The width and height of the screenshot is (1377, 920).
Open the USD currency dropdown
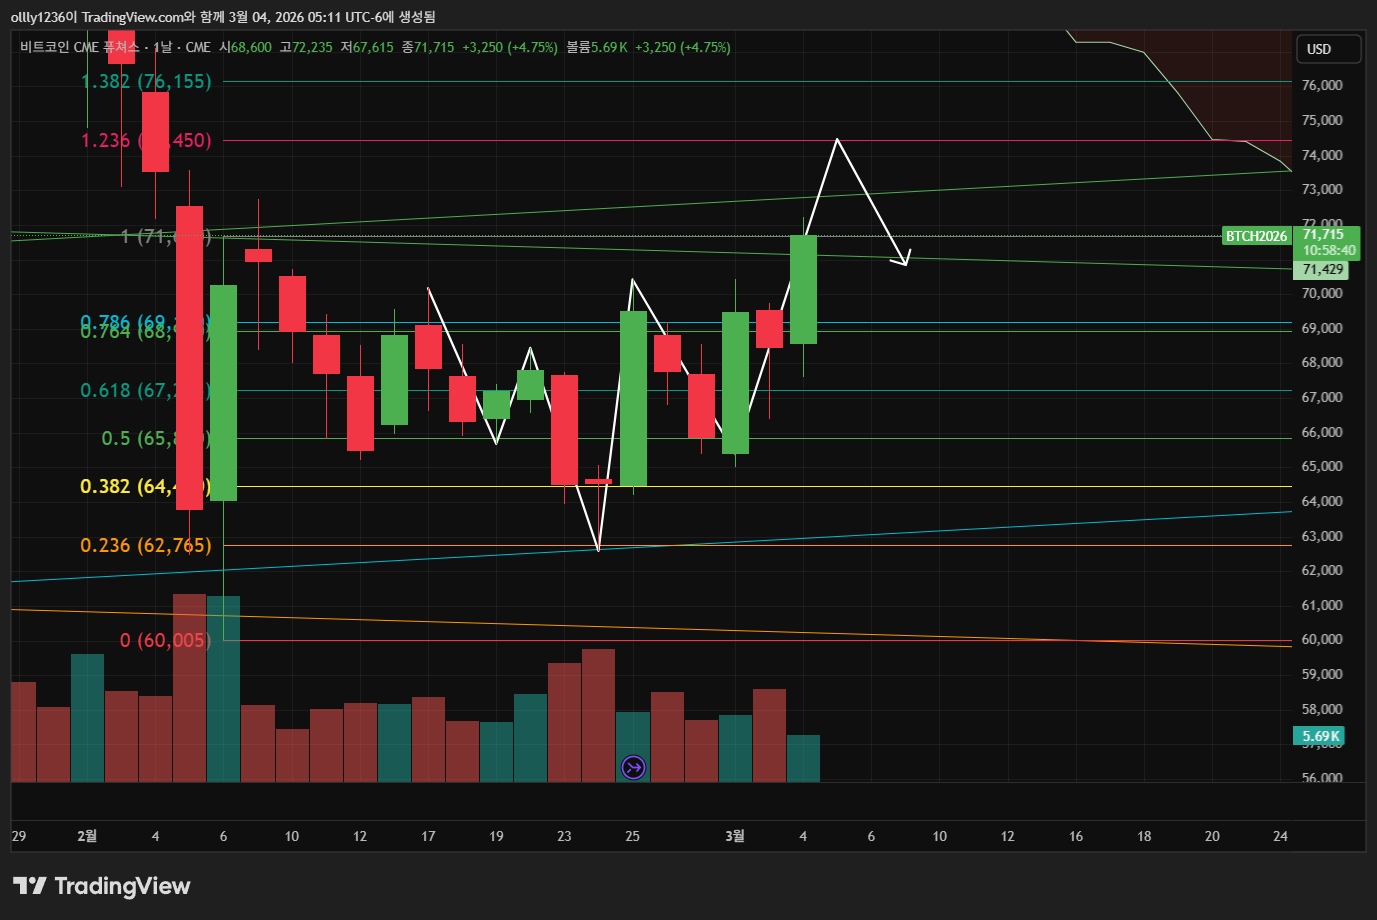1328,49
